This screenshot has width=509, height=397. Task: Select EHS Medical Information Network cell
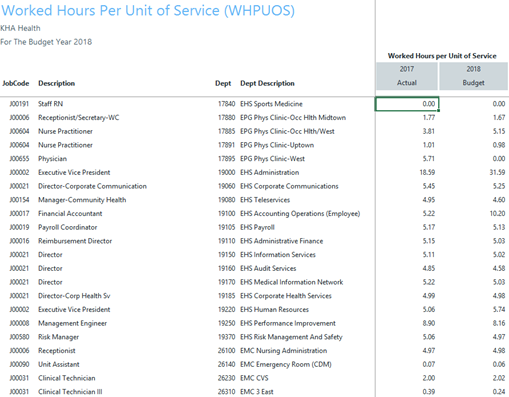pos(292,282)
